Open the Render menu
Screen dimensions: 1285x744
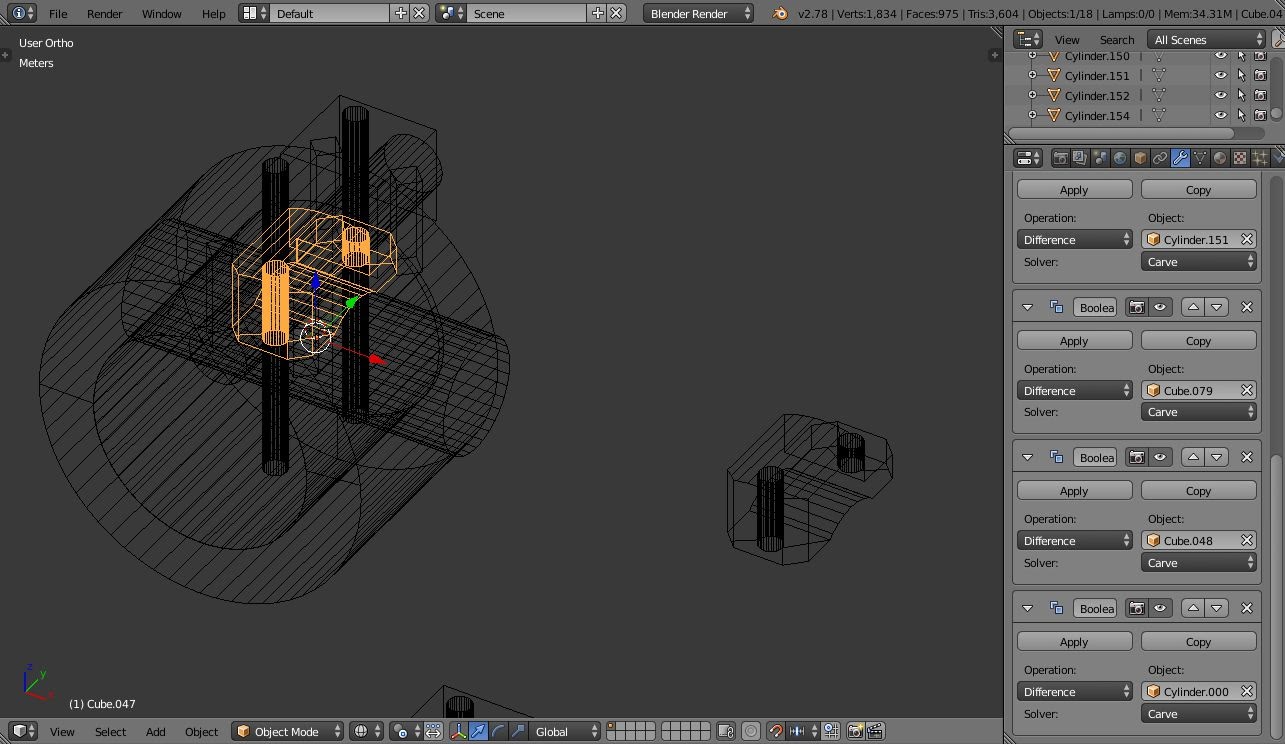coord(104,14)
